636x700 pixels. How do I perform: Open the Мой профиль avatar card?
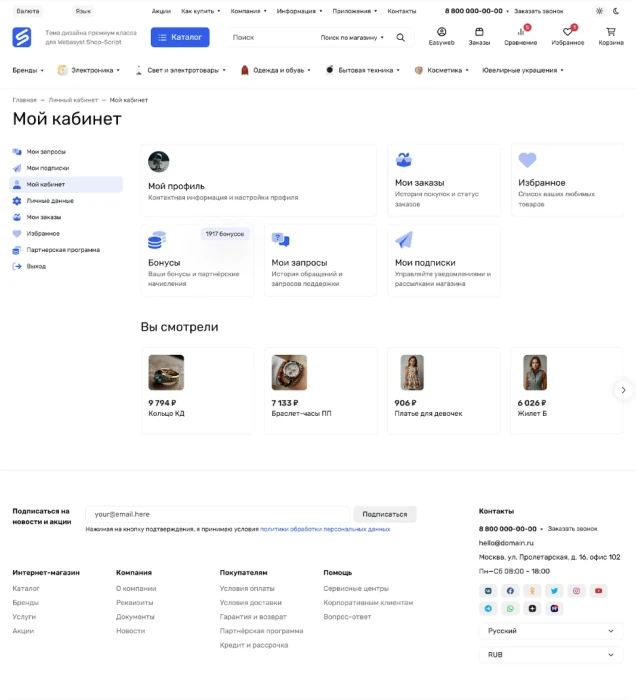pyautogui.click(x=258, y=180)
